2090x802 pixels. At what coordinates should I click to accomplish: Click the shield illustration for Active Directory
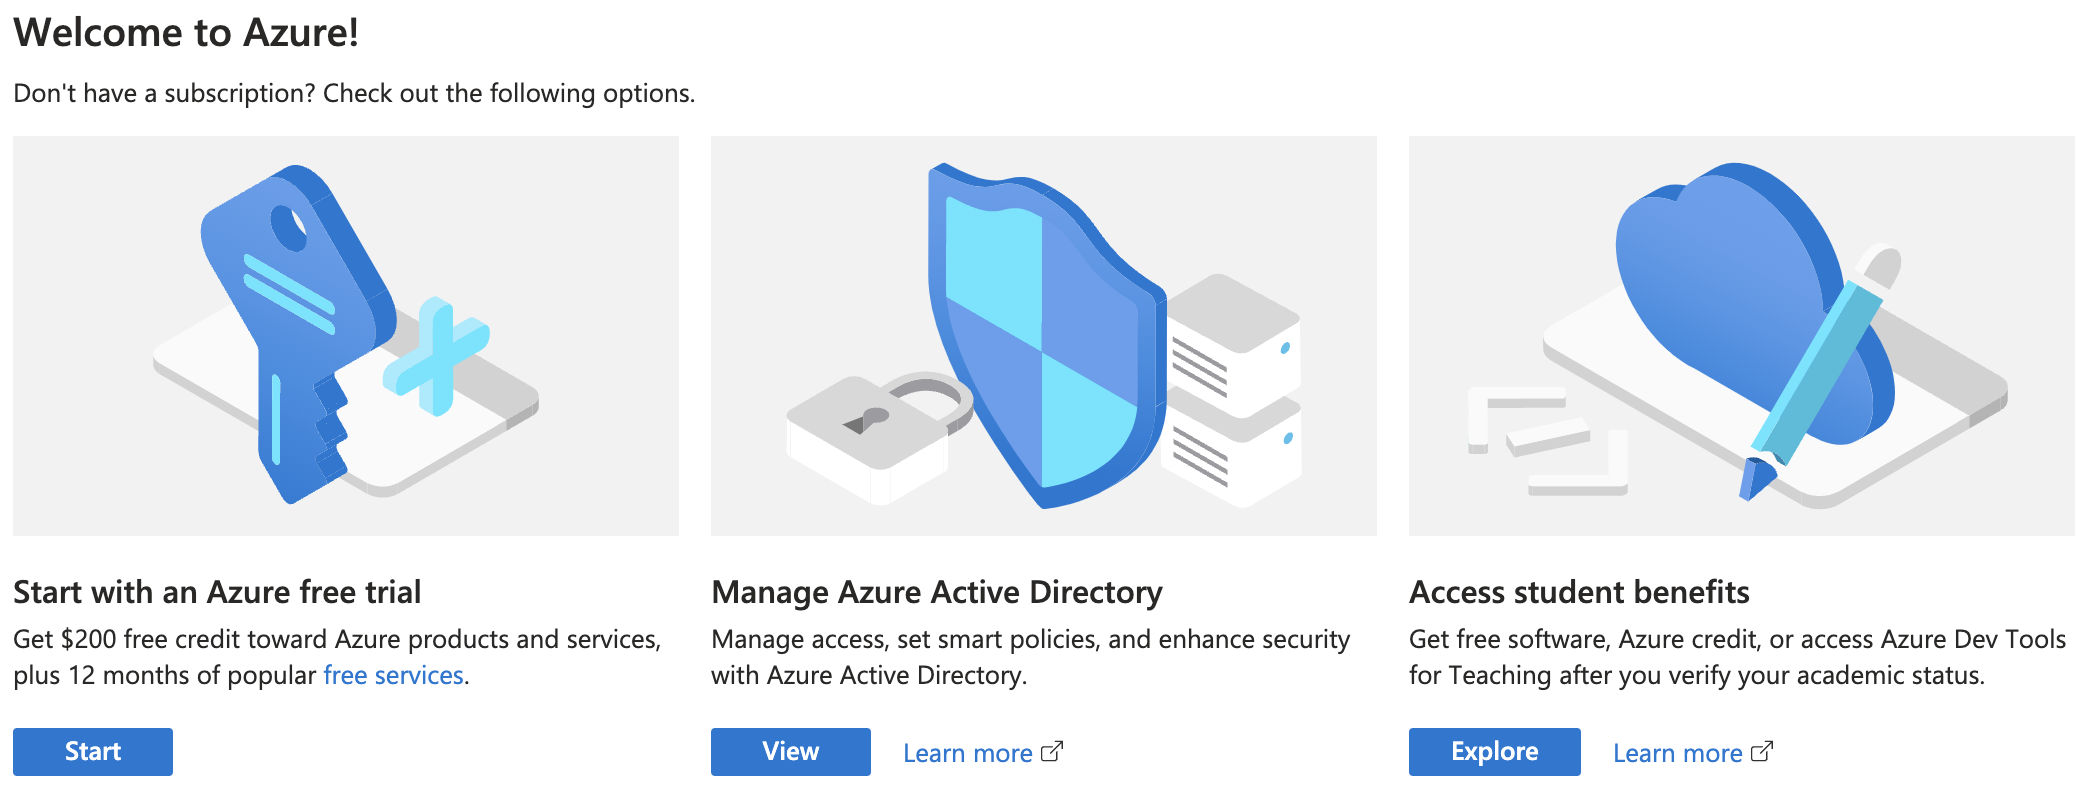1044,336
